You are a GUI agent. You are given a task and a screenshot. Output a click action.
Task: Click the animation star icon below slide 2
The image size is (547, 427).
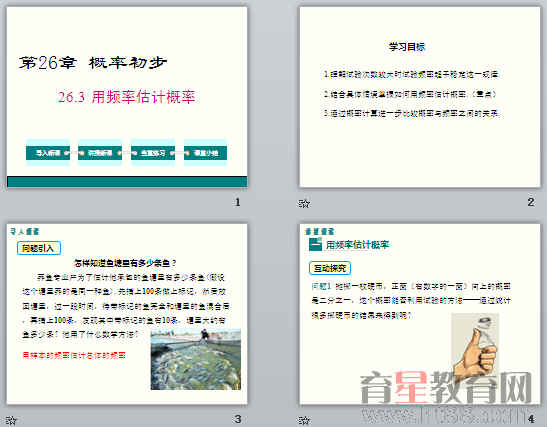[304, 203]
